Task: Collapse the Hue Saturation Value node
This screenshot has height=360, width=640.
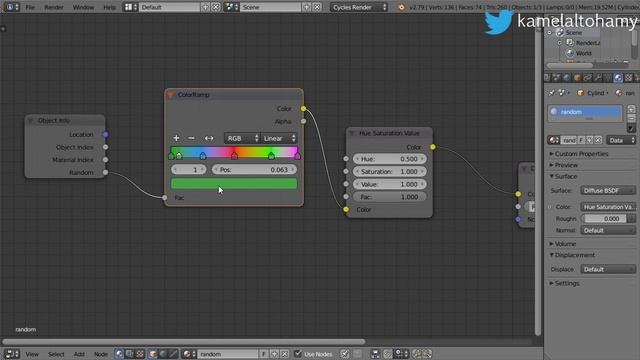Action: tap(352, 133)
